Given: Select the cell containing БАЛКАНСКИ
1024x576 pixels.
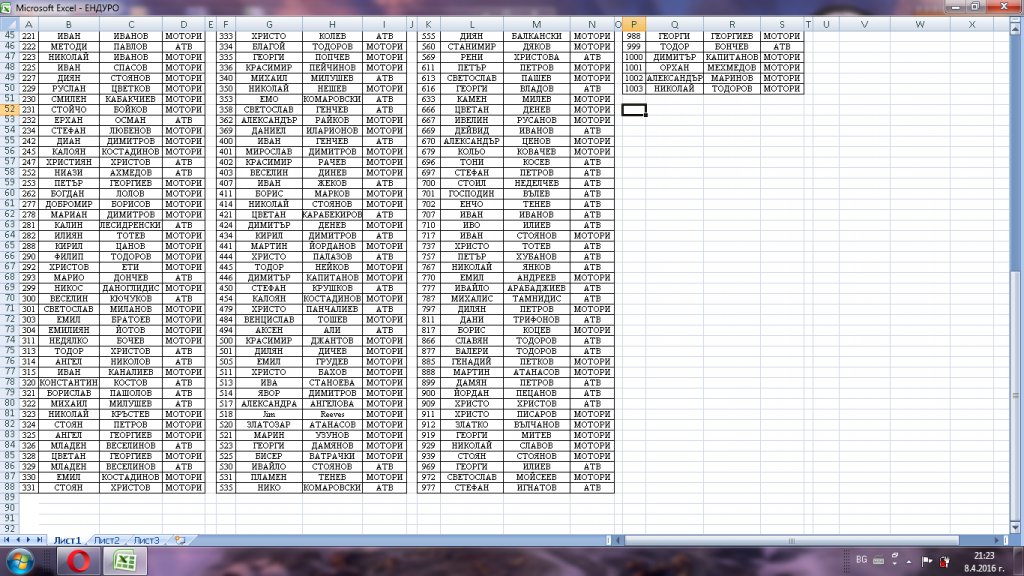Looking at the screenshot, I should pyautogui.click(x=537, y=36).
